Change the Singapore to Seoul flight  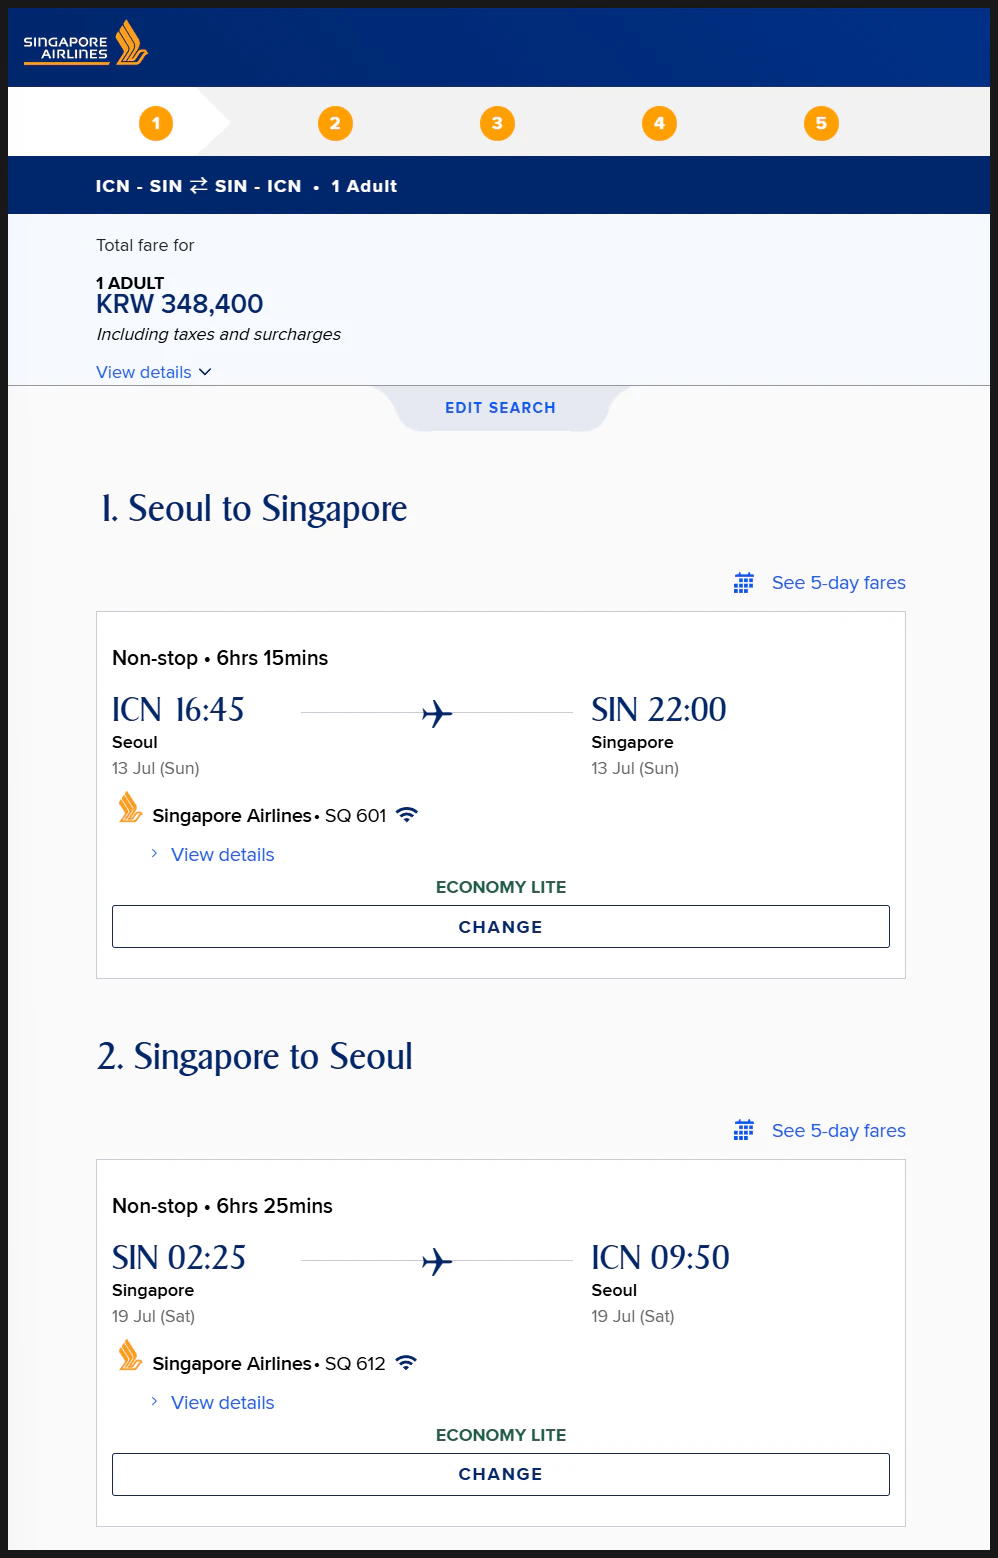coord(501,1474)
